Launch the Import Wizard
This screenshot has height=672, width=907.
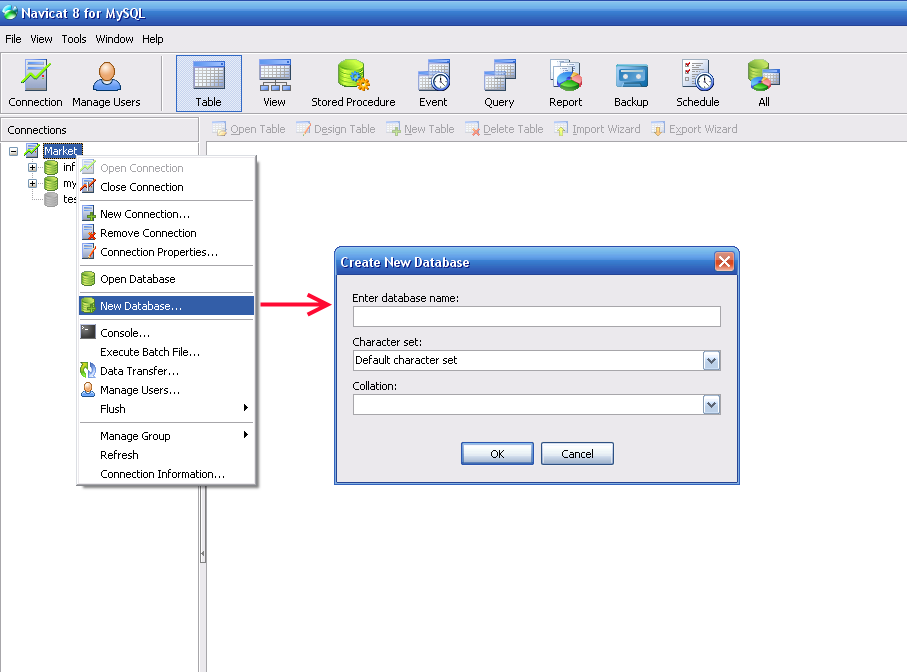tap(598, 129)
